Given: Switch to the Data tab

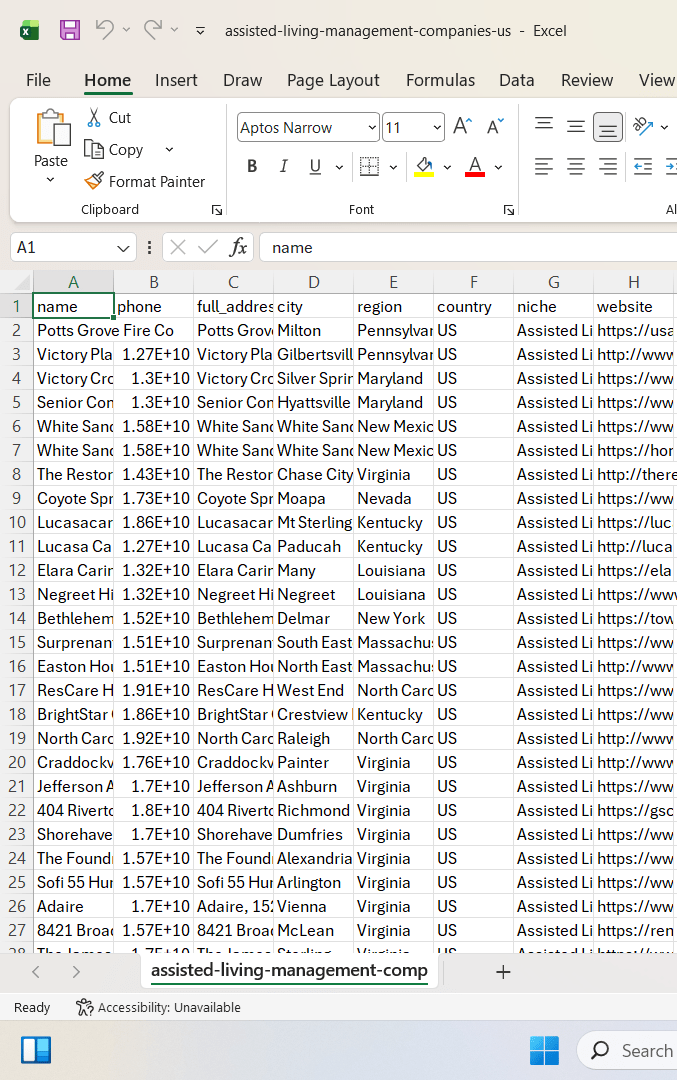Looking at the screenshot, I should 517,80.
